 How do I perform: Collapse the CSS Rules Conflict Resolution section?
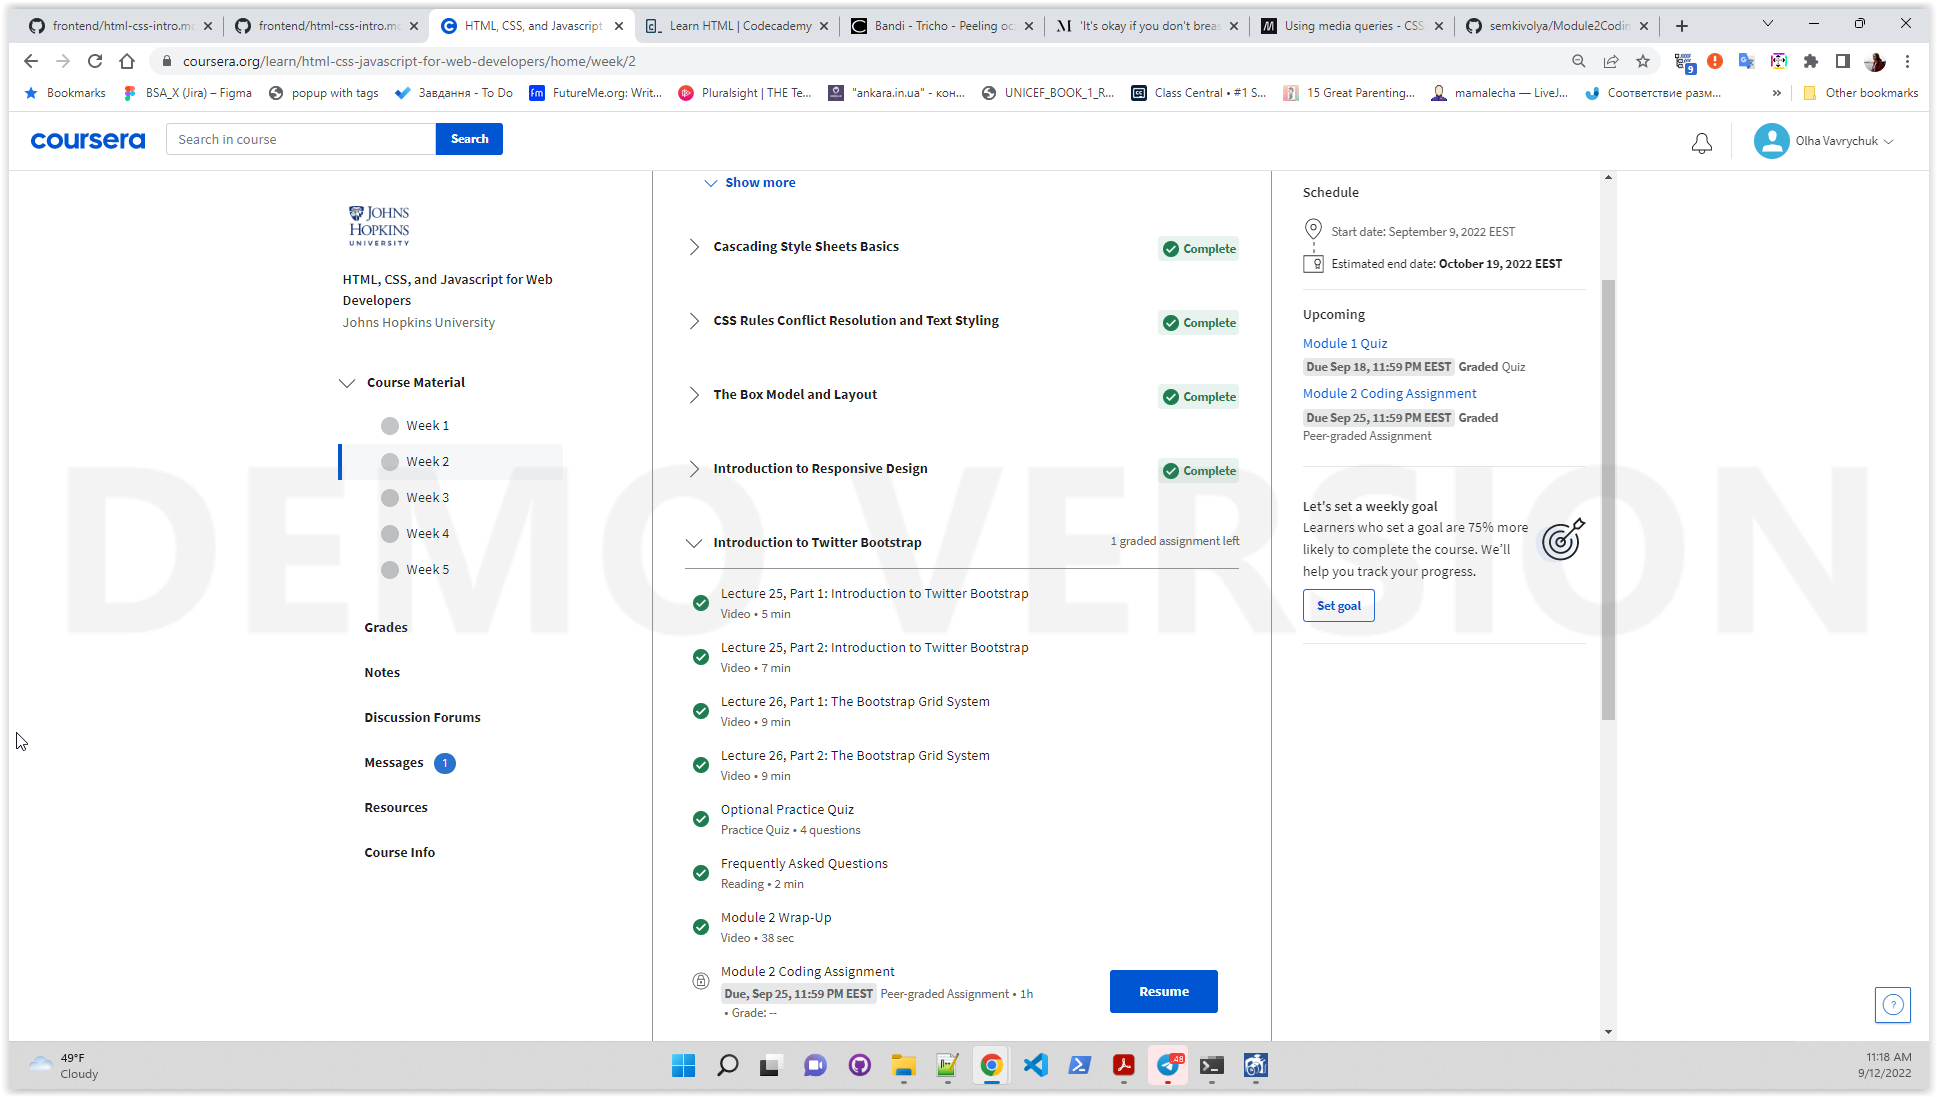pyautogui.click(x=694, y=320)
